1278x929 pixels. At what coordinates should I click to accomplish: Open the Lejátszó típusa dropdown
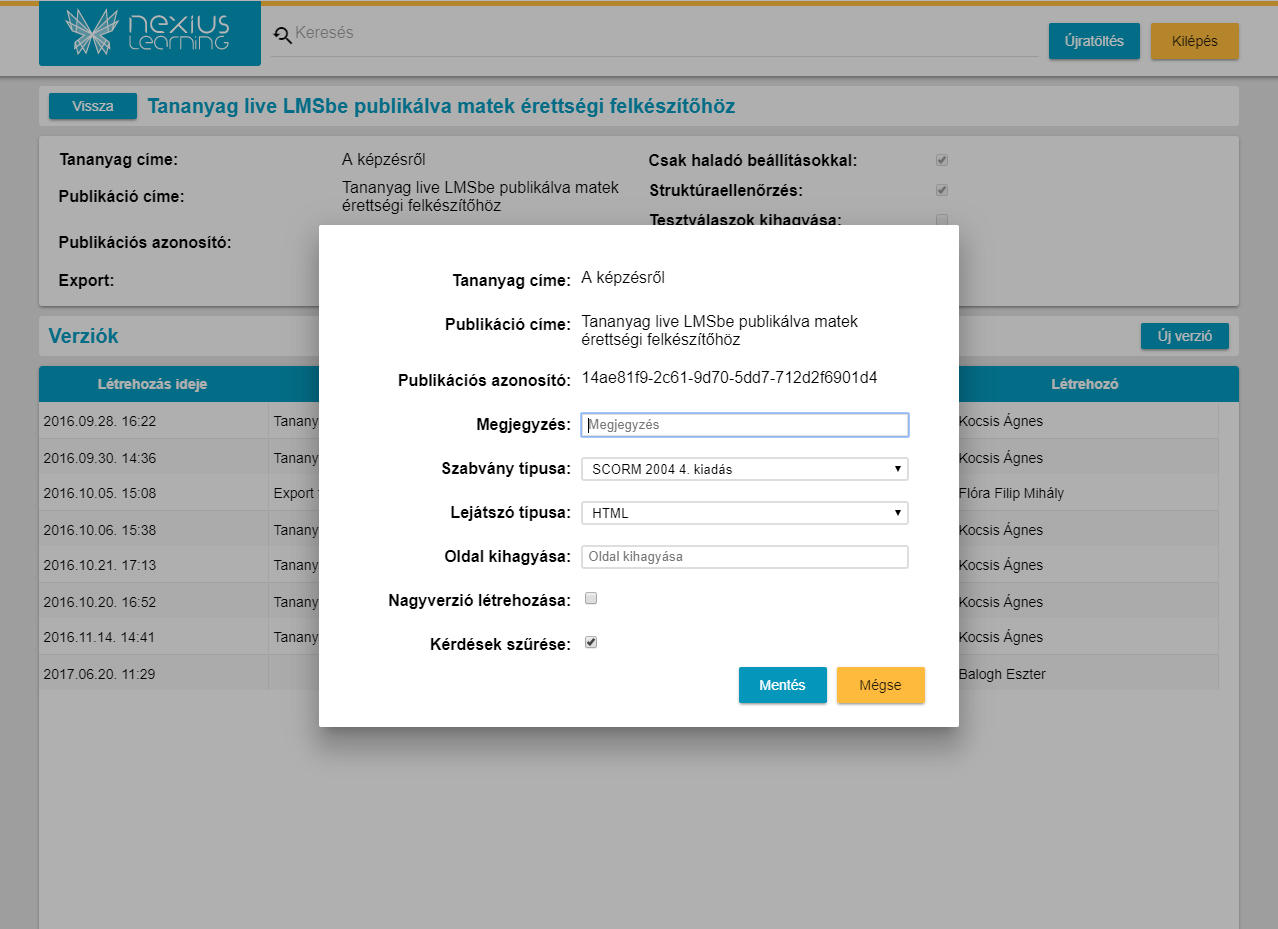[x=744, y=513]
